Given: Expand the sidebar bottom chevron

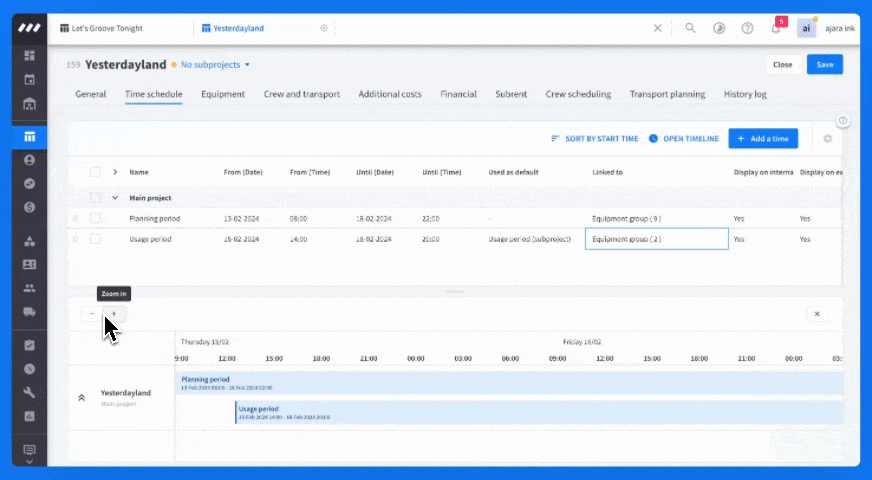Looking at the screenshot, I should coord(29,462).
